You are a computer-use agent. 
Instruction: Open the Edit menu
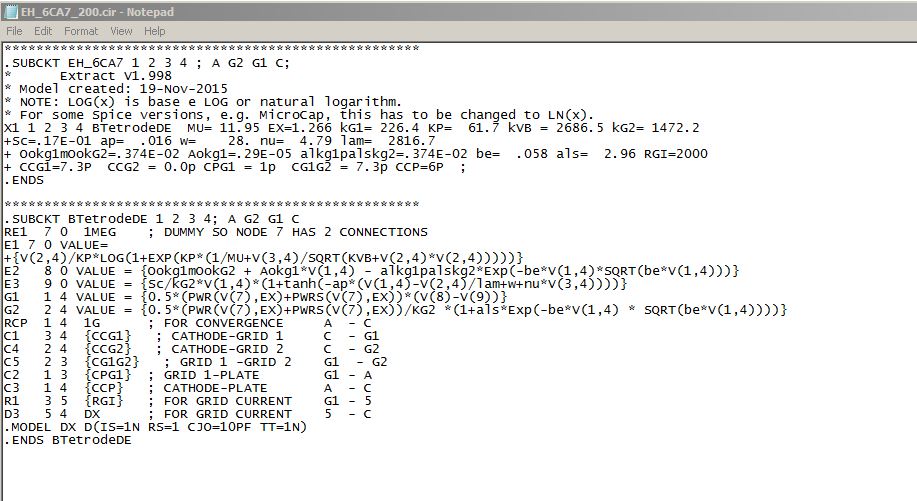43,31
